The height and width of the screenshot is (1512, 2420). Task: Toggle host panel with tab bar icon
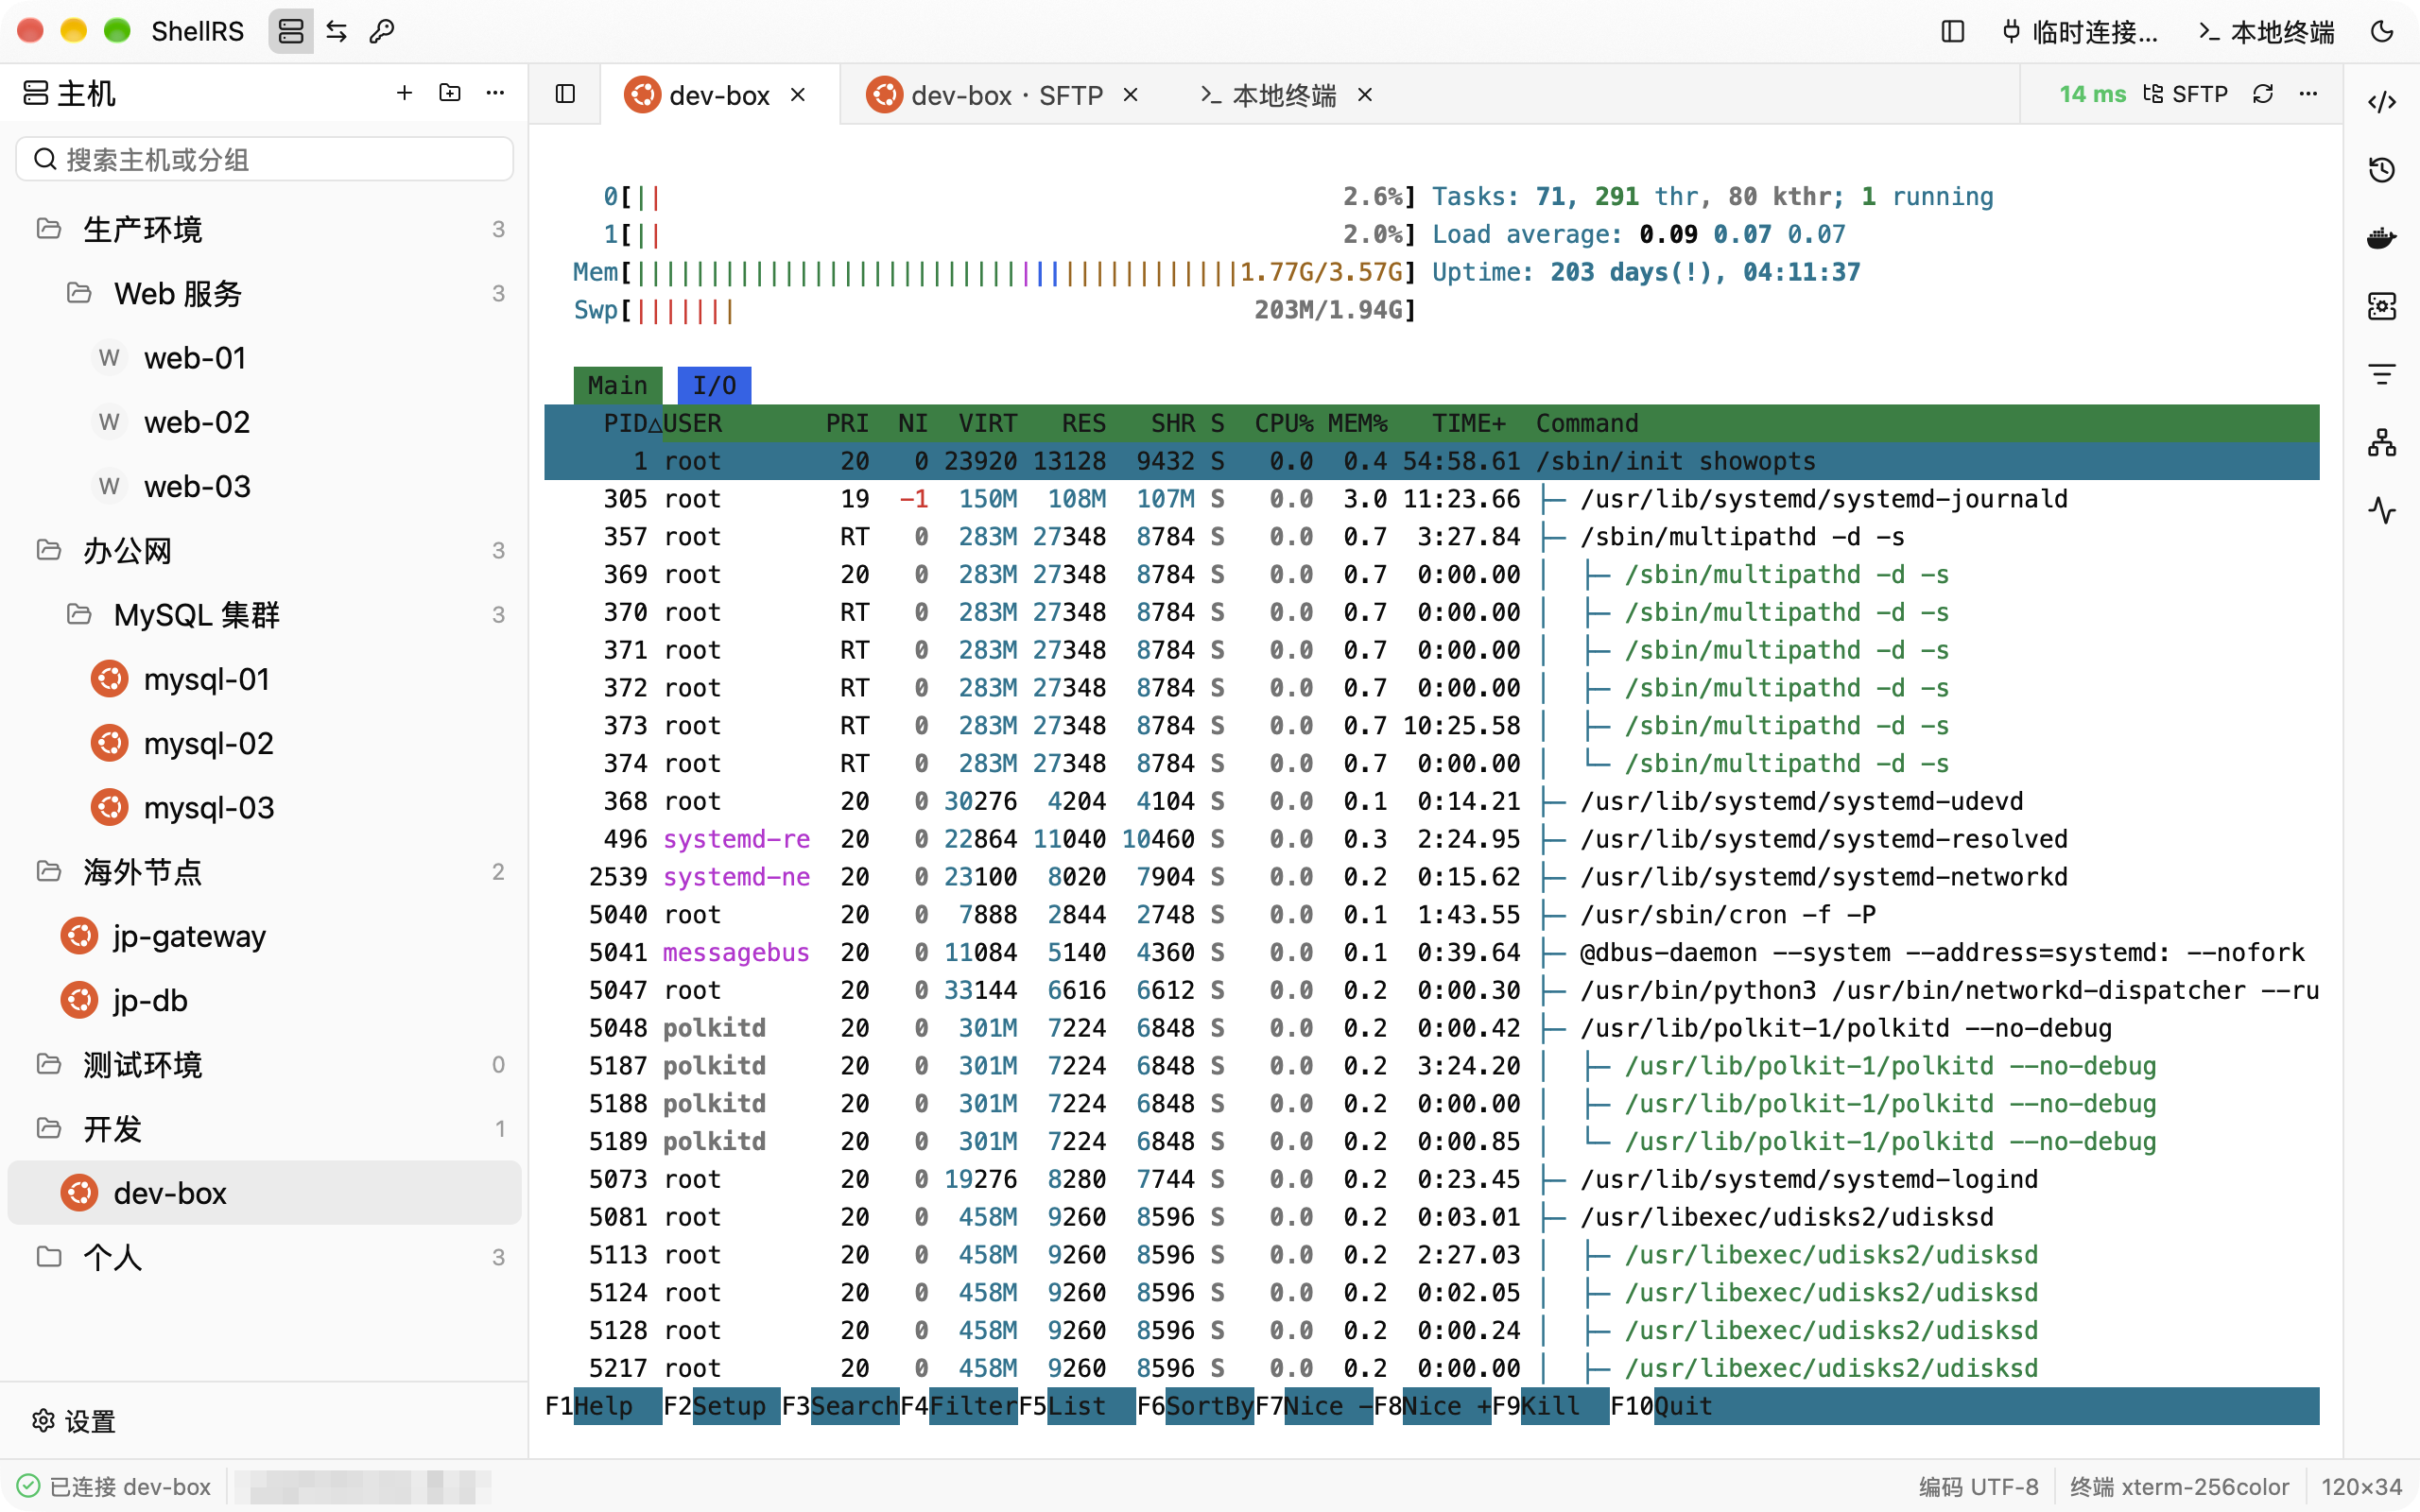point(565,94)
